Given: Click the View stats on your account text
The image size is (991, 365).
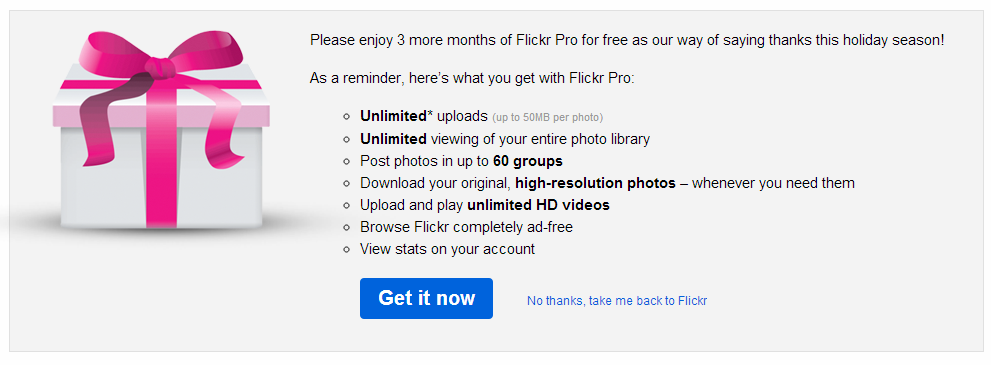Looking at the screenshot, I should pyautogui.click(x=447, y=249).
